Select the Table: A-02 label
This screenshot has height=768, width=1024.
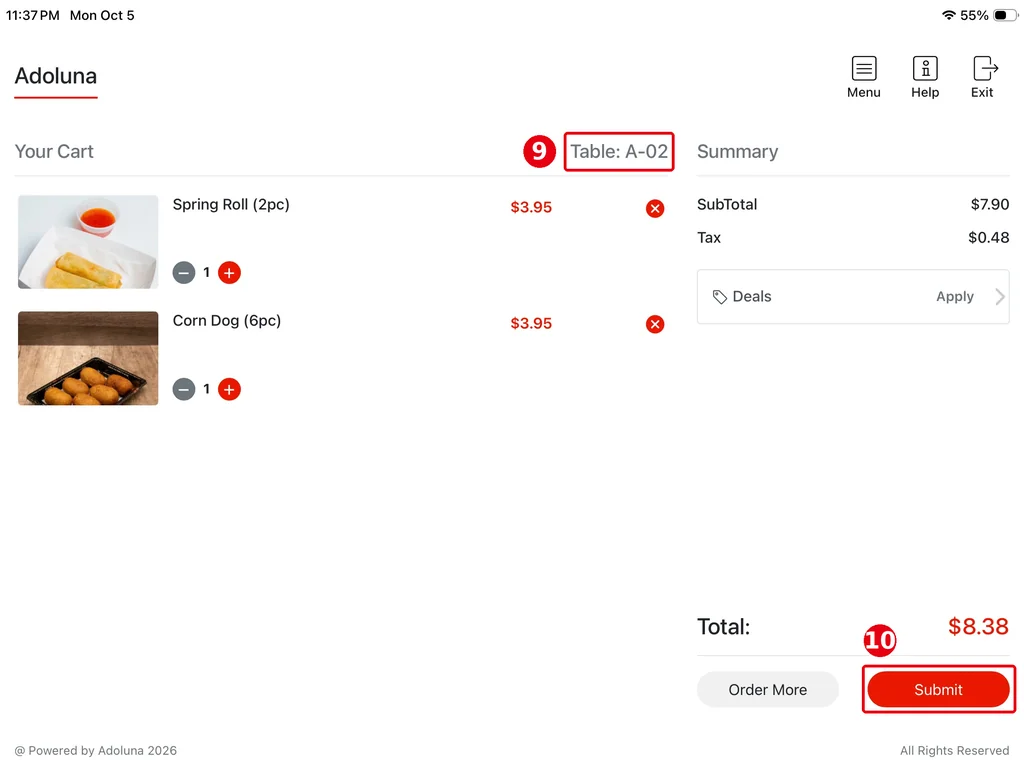(618, 152)
